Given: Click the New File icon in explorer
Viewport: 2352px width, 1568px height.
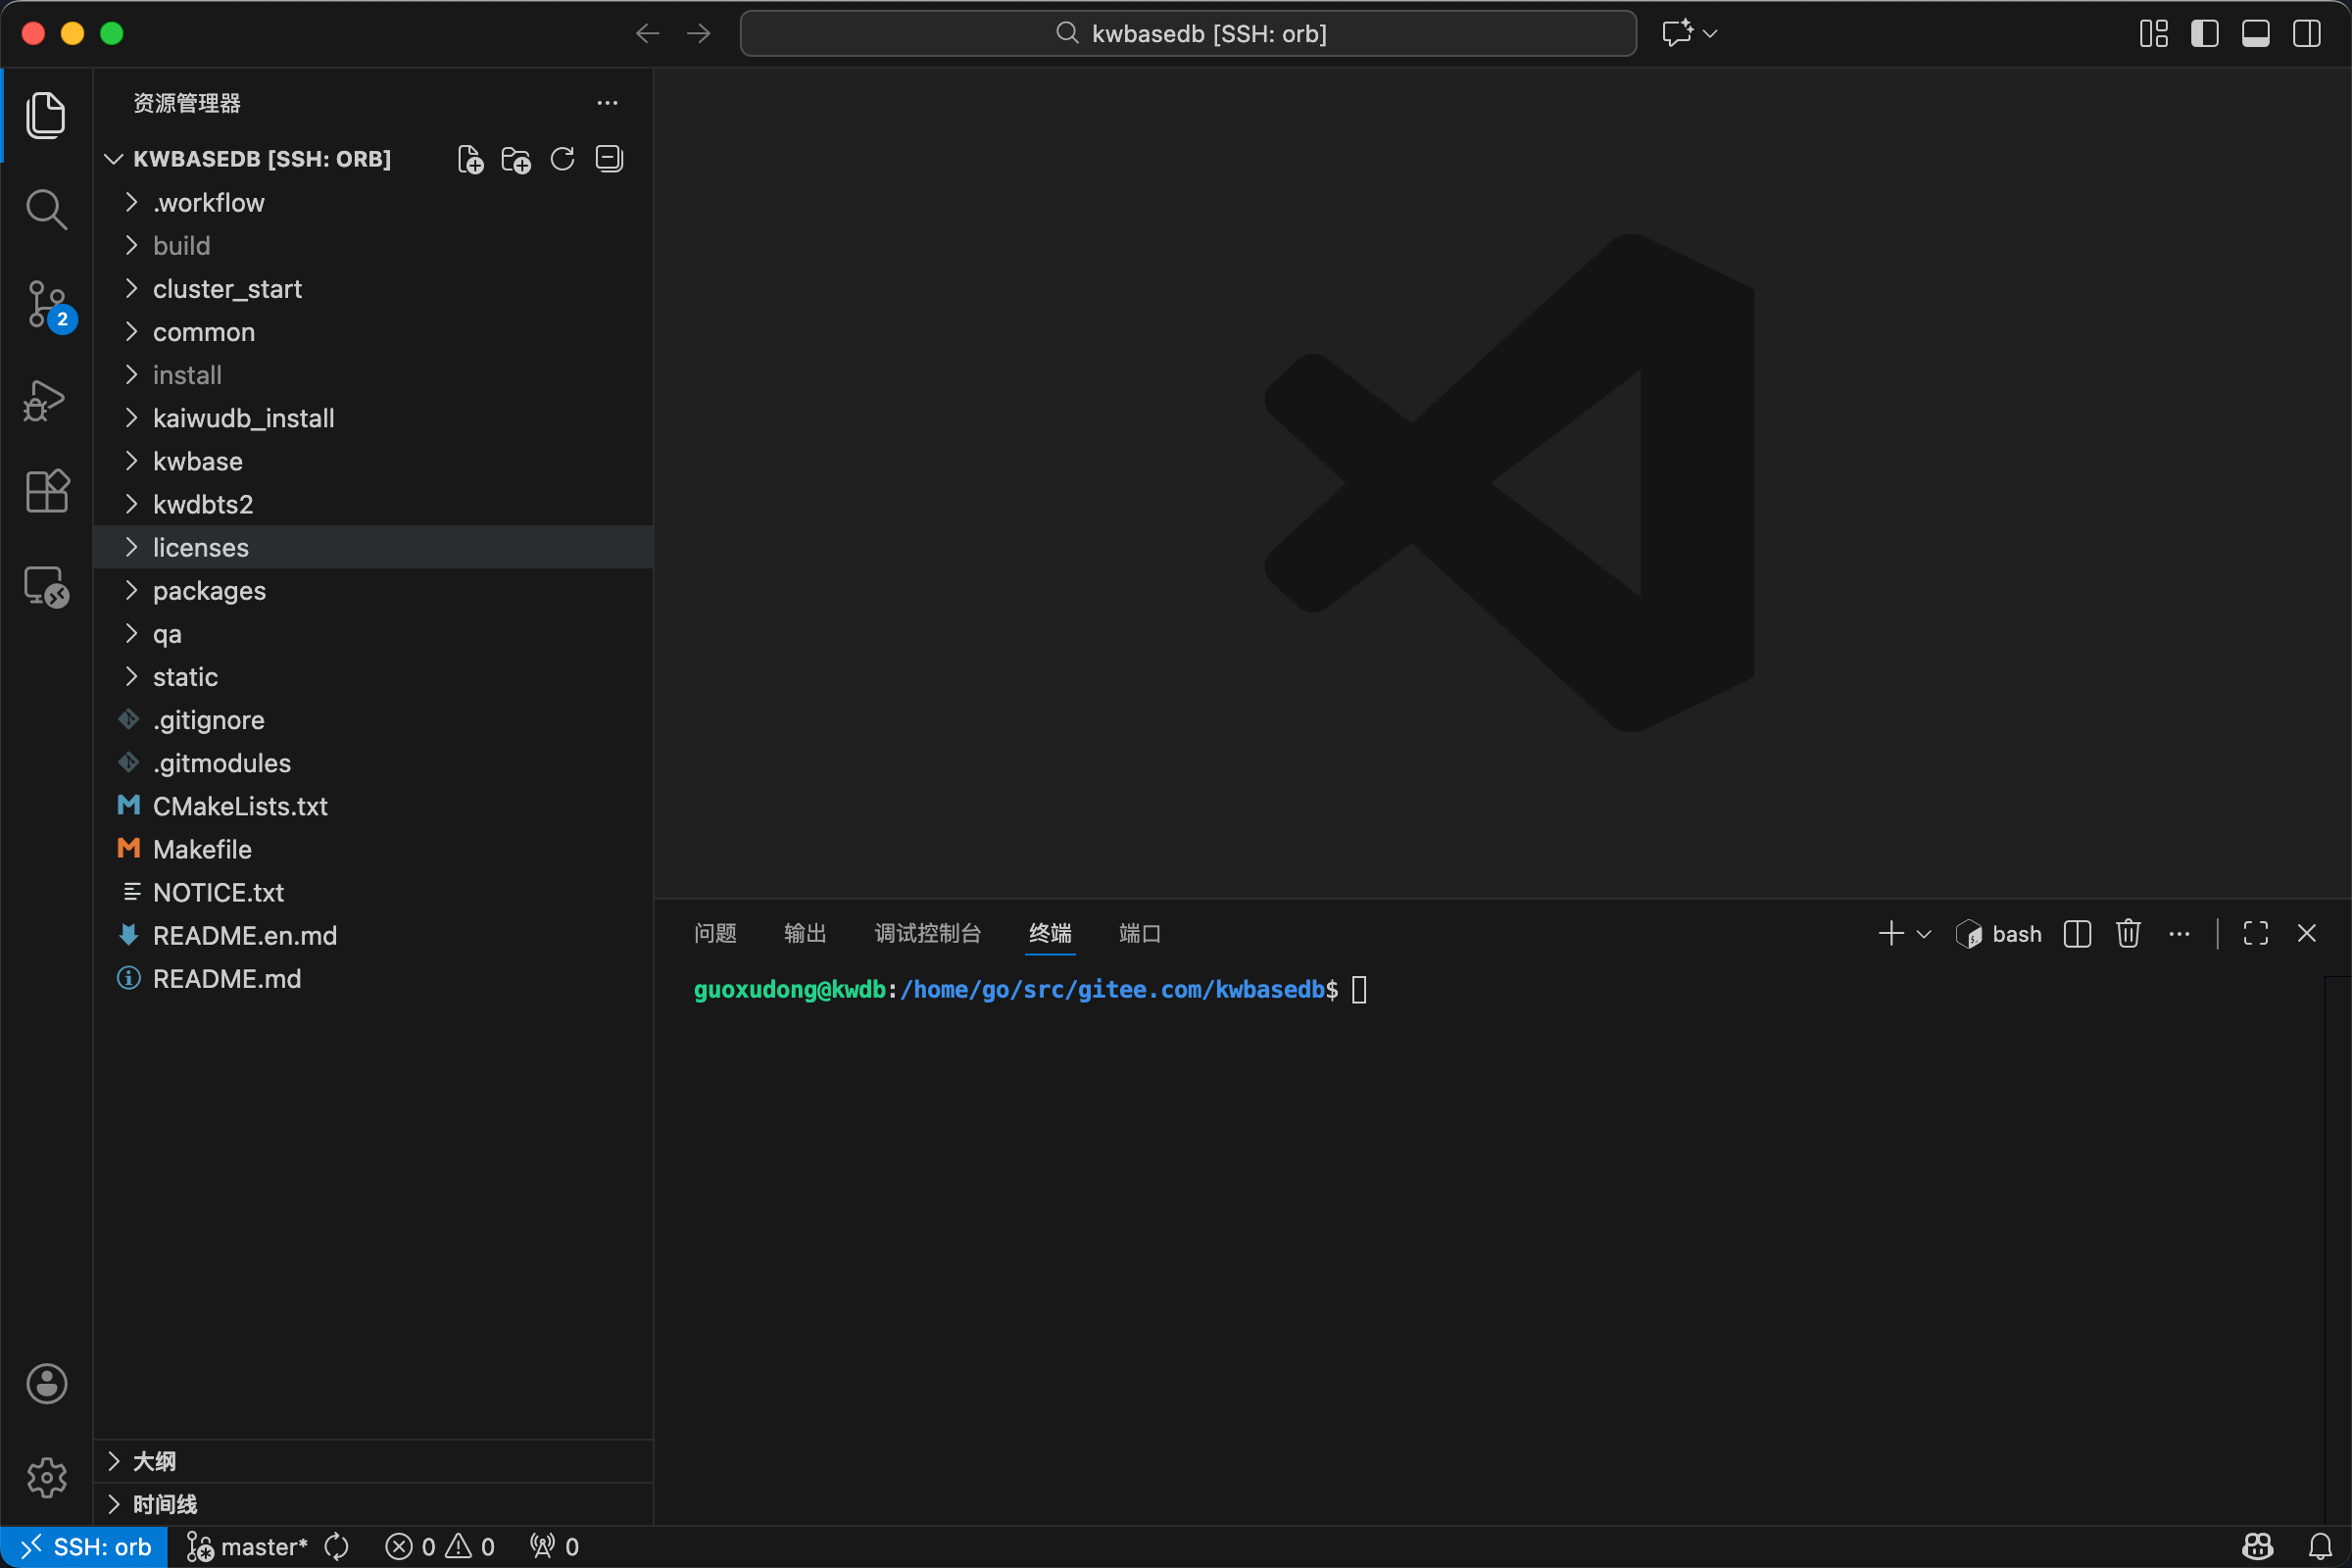Looking at the screenshot, I should 470,159.
